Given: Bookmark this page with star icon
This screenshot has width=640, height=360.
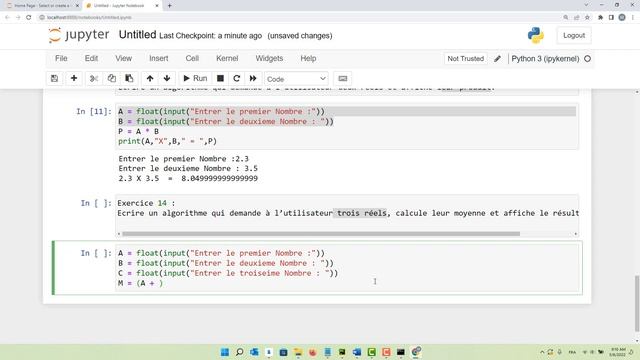Looking at the screenshot, I should [587, 18].
